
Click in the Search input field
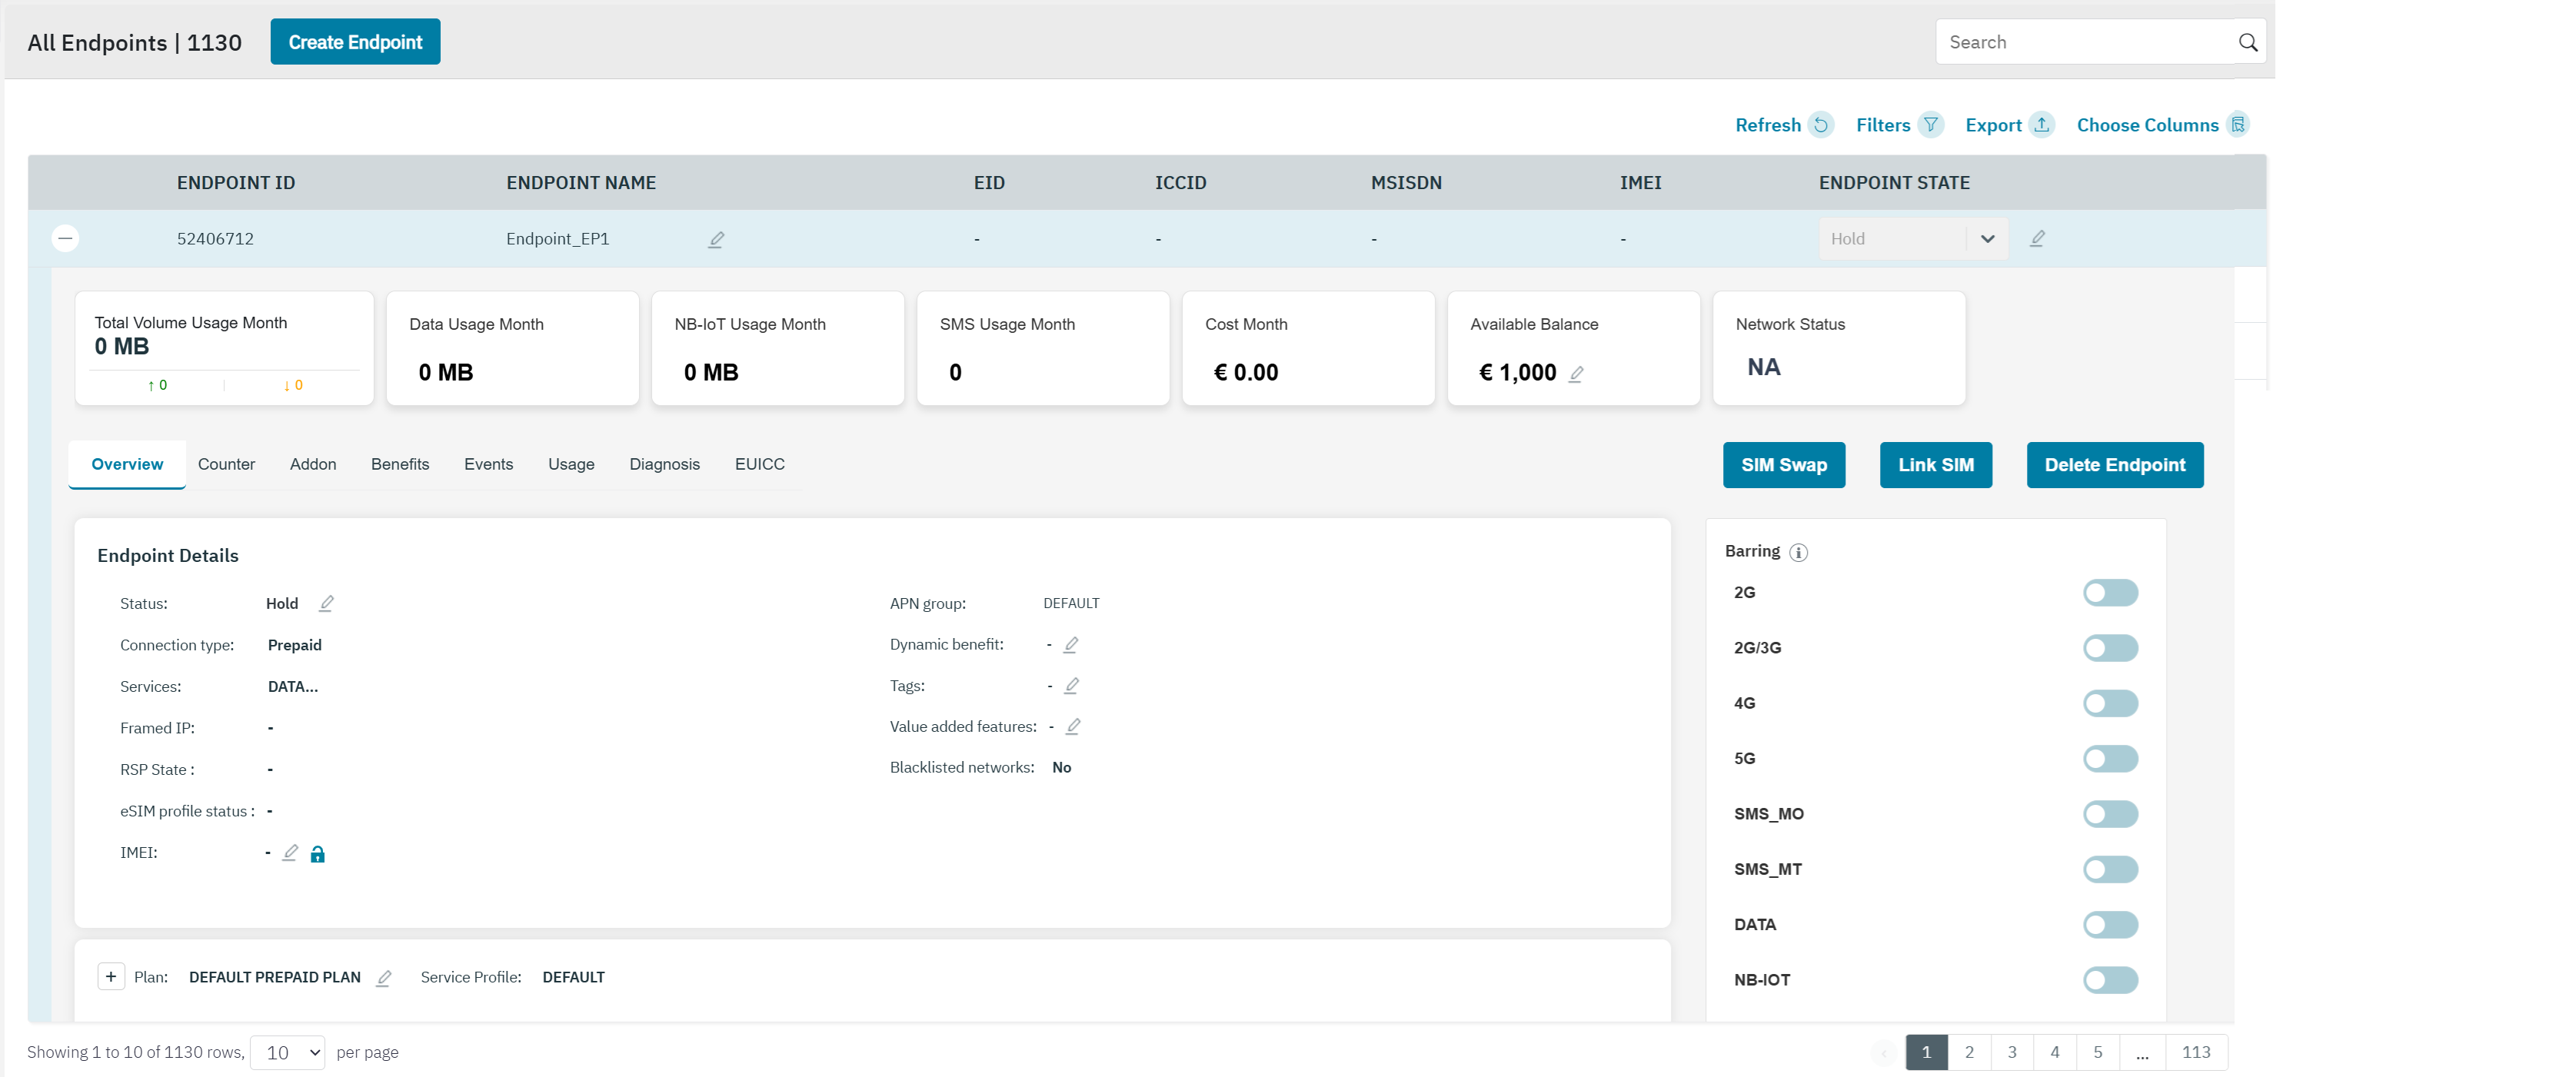[x=2080, y=42]
